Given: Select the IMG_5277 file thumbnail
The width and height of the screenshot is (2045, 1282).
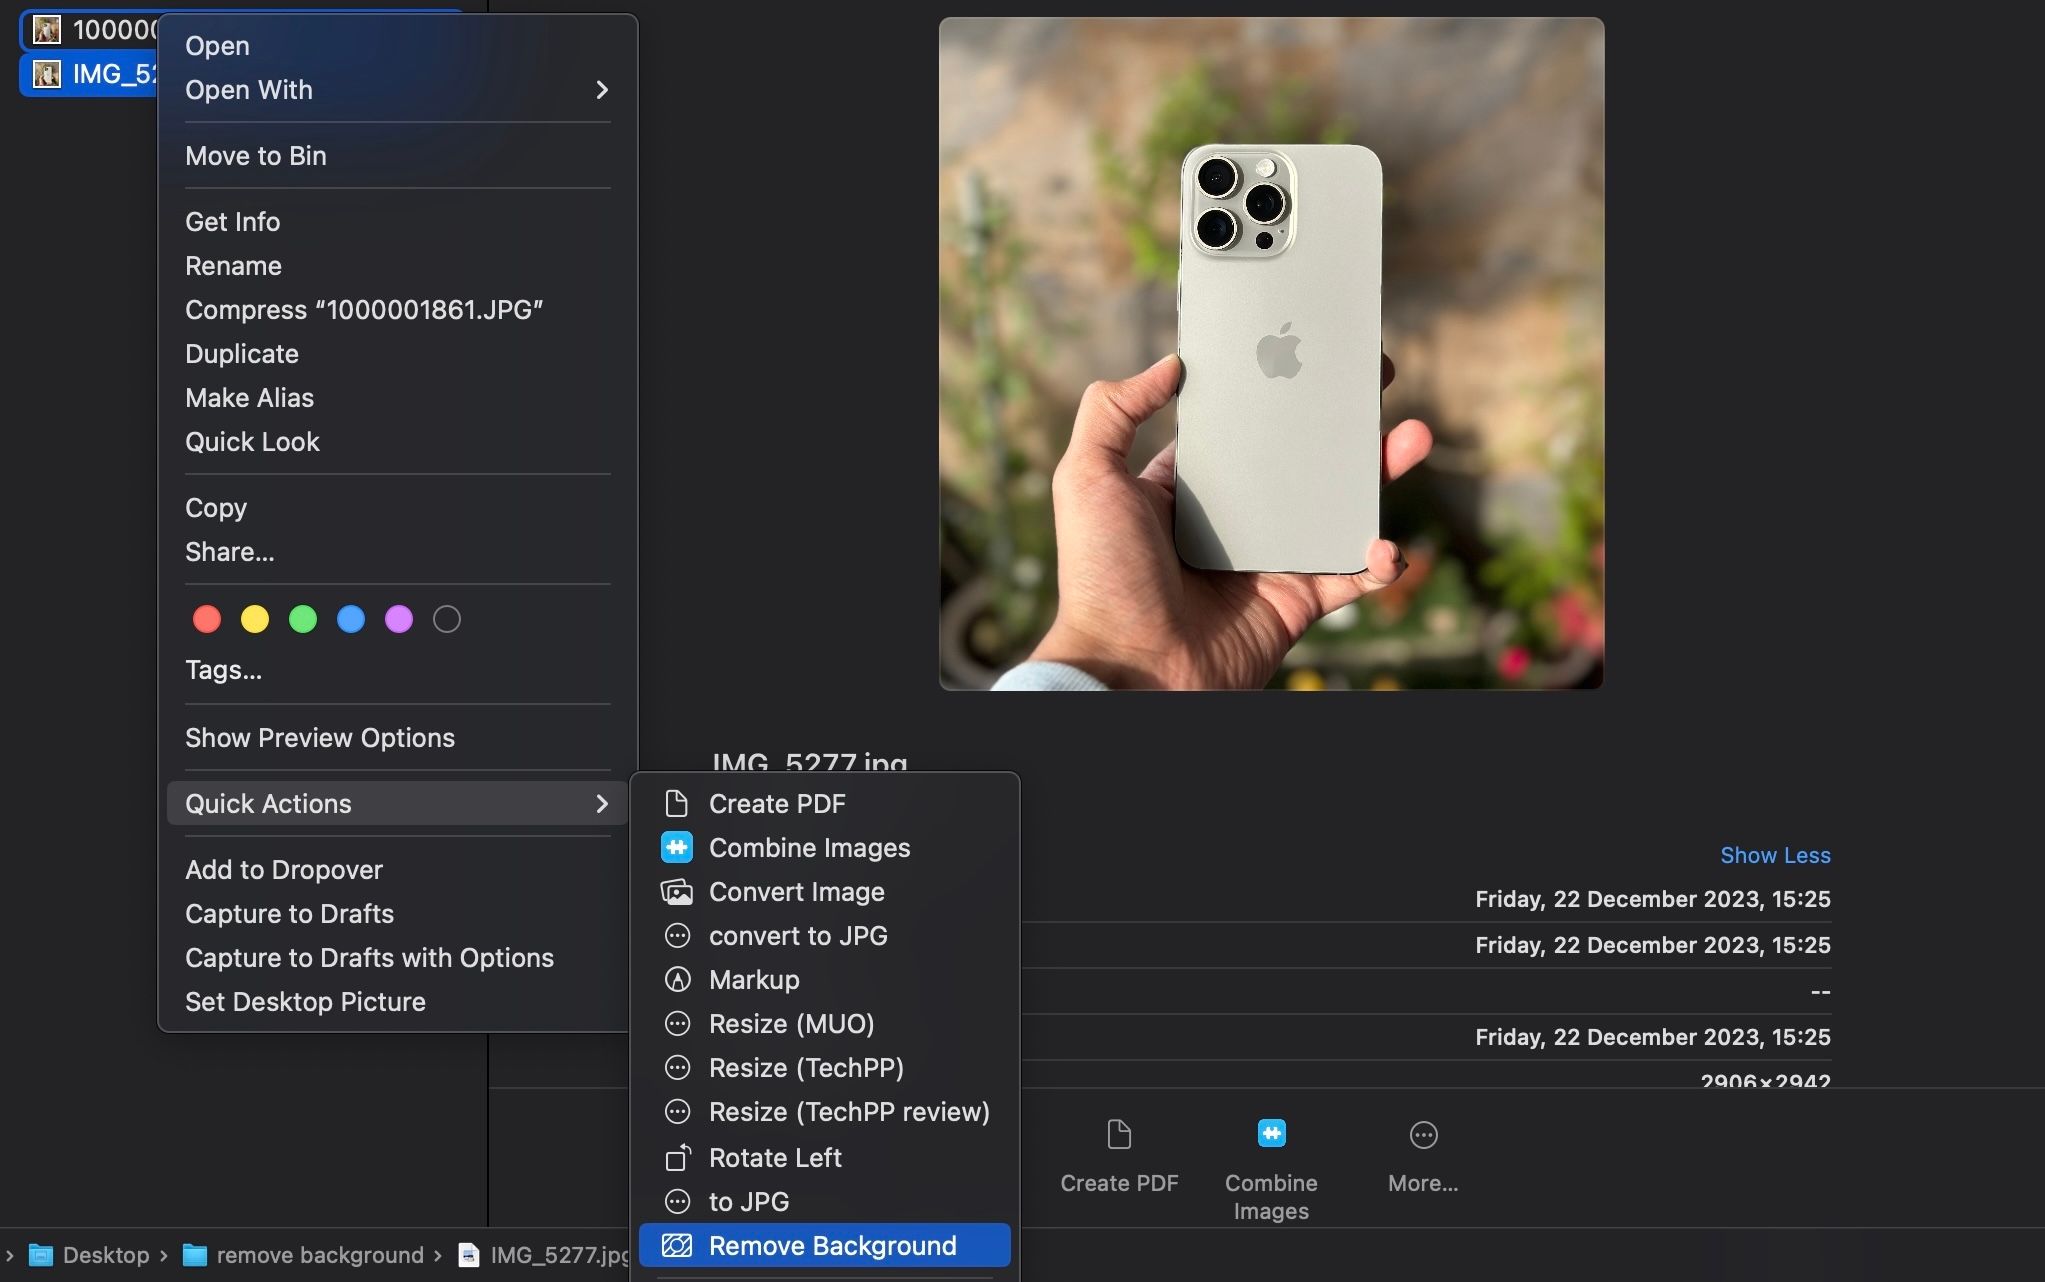Looking at the screenshot, I should pyautogui.click(x=45, y=73).
